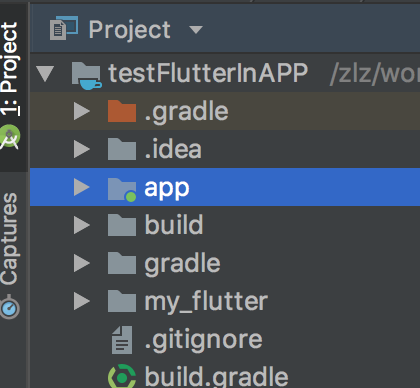This screenshot has height=388, width=420.
Task: Expand the .gradle folder arrow
Action: click(x=82, y=111)
